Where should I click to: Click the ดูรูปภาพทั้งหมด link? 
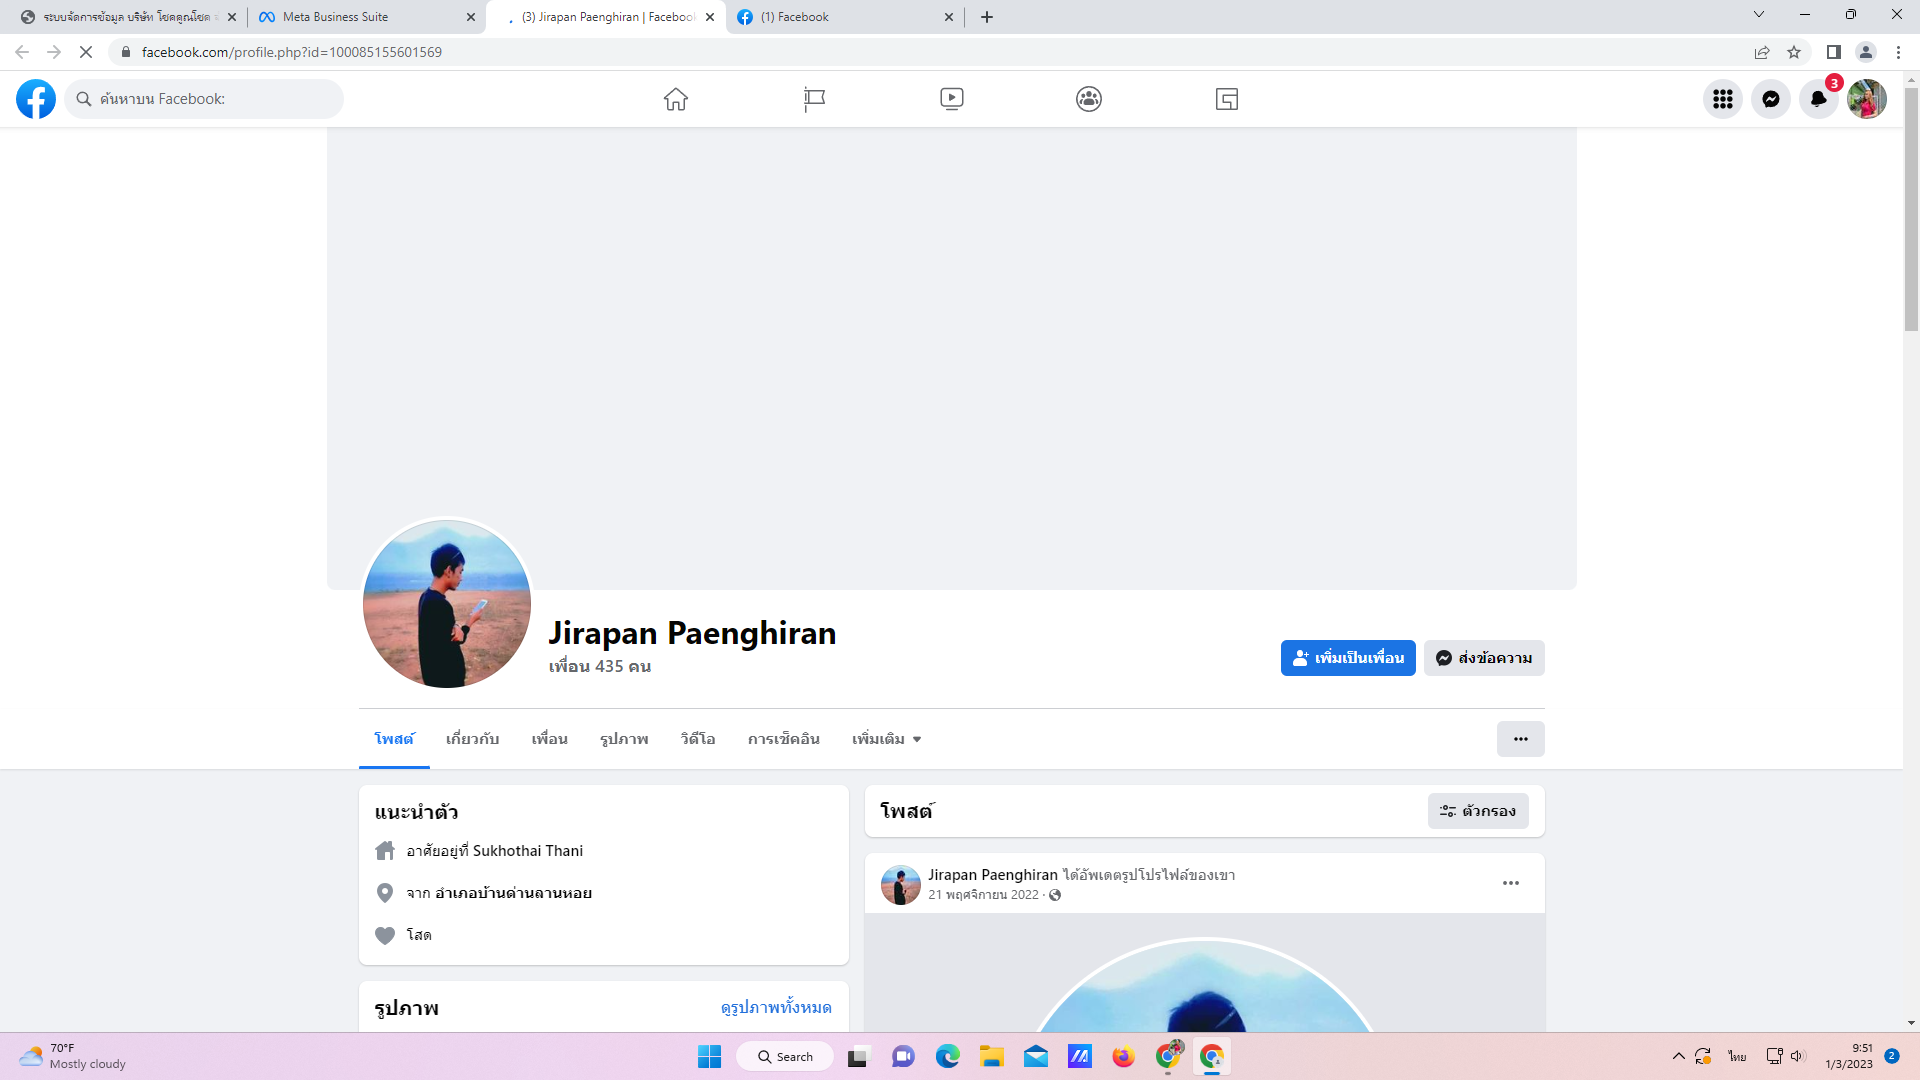775,1007
